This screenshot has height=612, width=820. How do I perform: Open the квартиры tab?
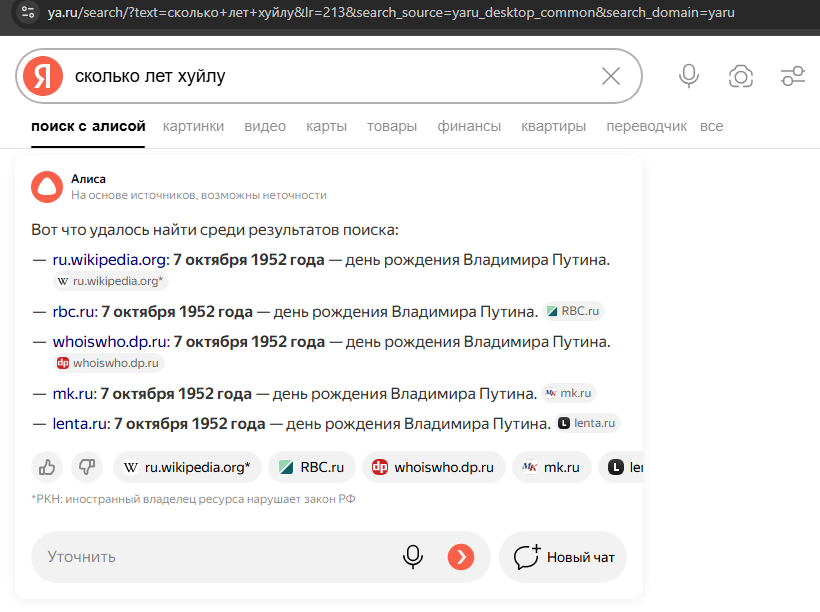553,126
